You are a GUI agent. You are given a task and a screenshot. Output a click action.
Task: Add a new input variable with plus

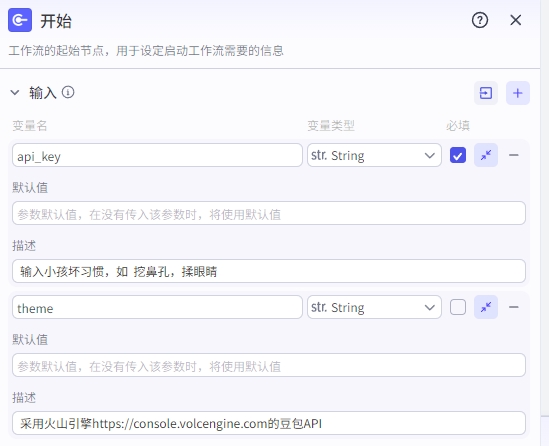click(x=517, y=93)
